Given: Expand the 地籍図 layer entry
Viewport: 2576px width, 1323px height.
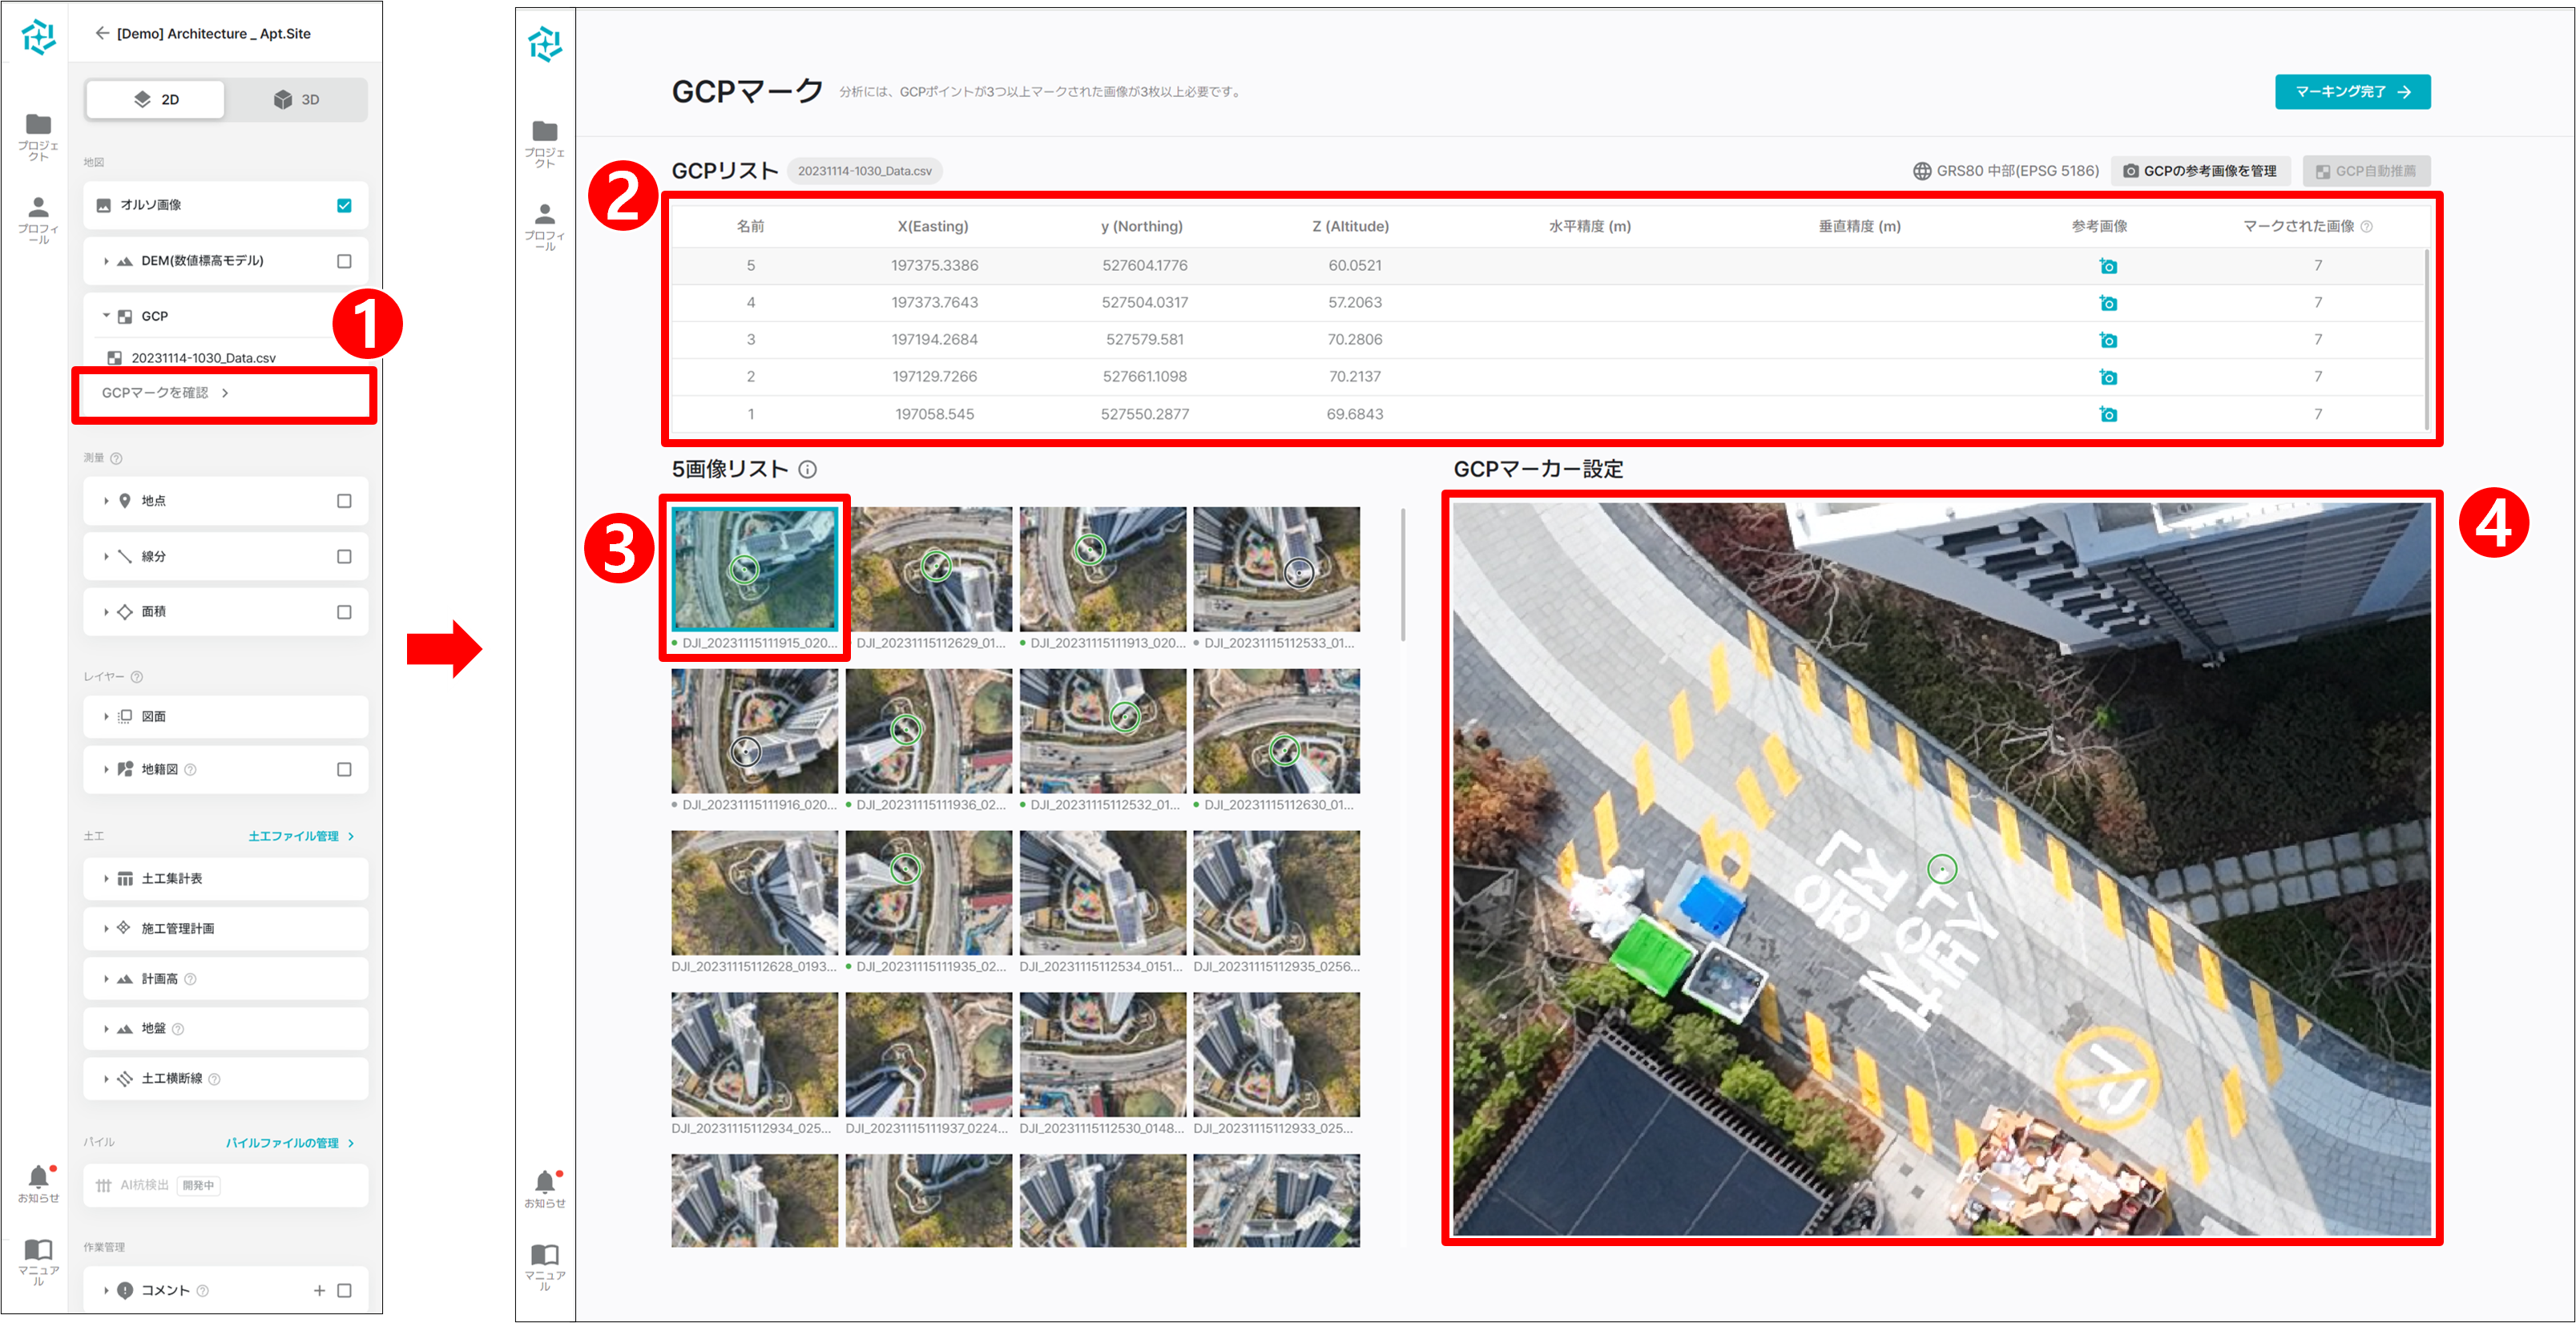Looking at the screenshot, I should (x=106, y=769).
